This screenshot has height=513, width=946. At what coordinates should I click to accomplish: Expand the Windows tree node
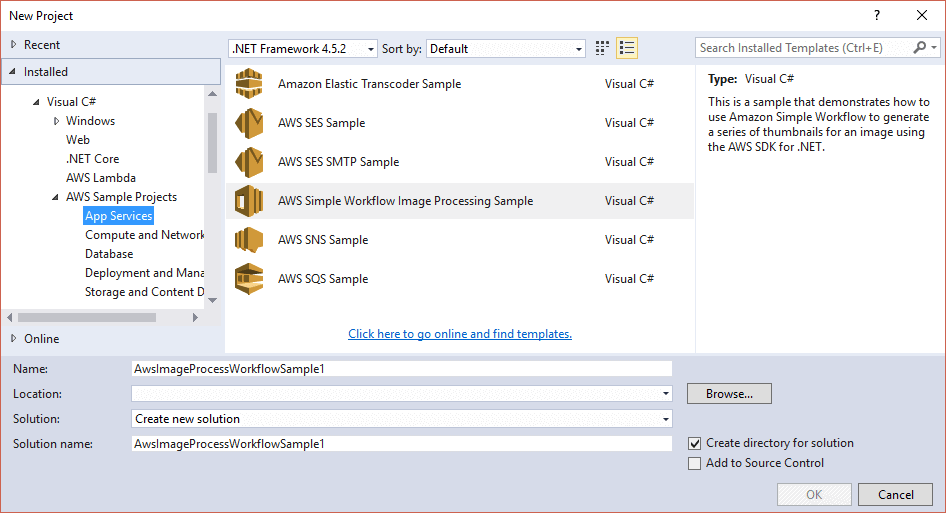point(56,121)
